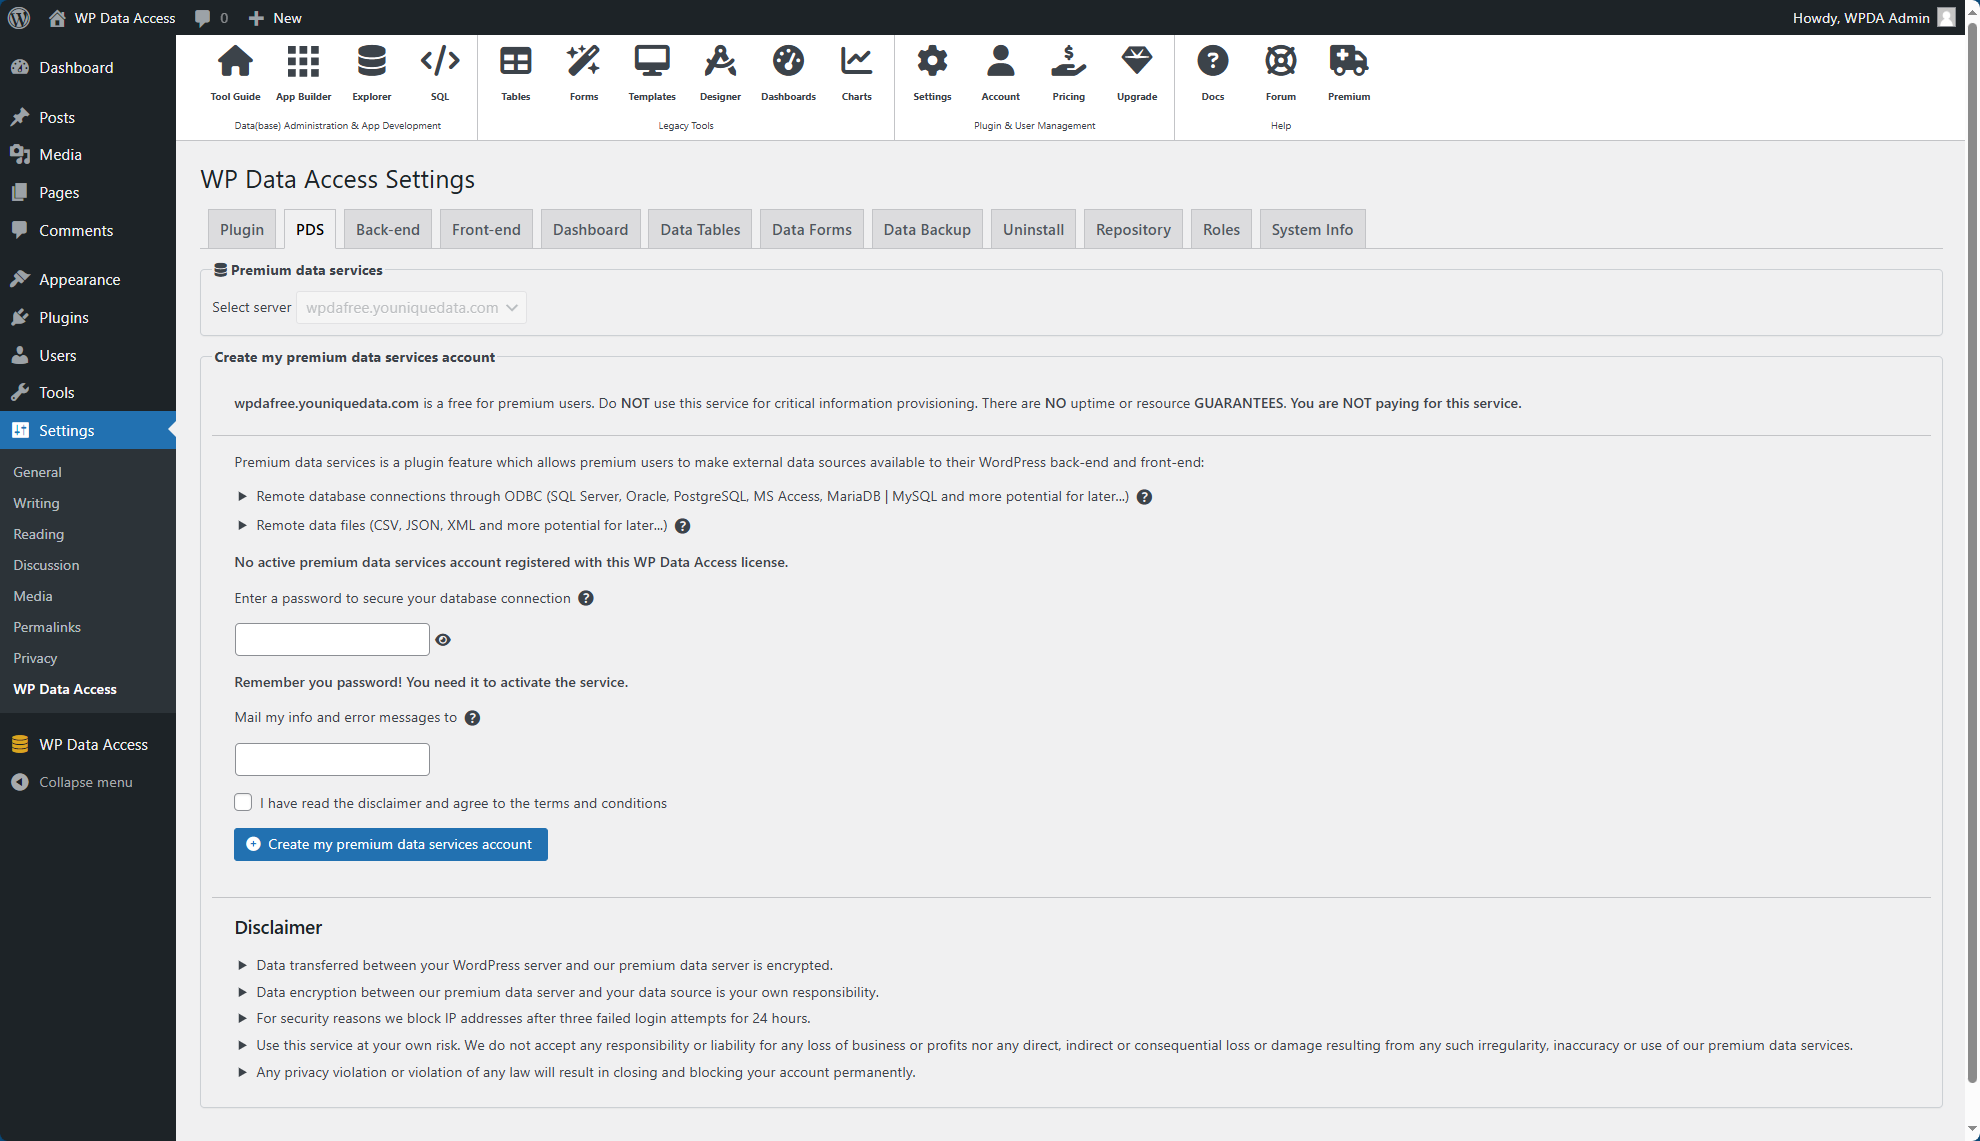Expand the ODBC connections help tooltip

(x=1143, y=496)
